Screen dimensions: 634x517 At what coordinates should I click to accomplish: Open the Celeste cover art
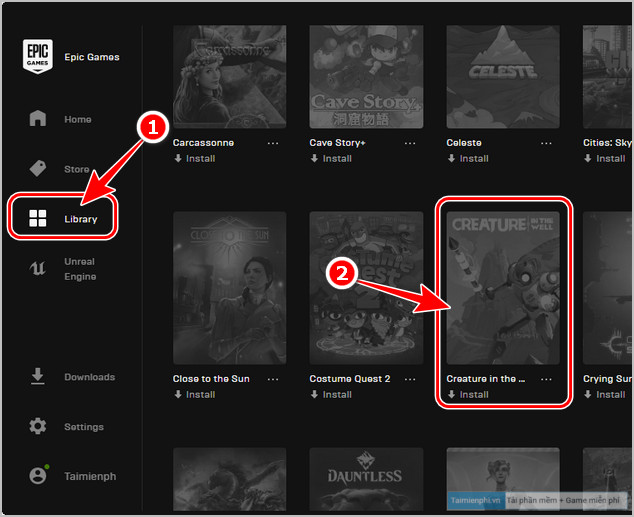point(503,77)
